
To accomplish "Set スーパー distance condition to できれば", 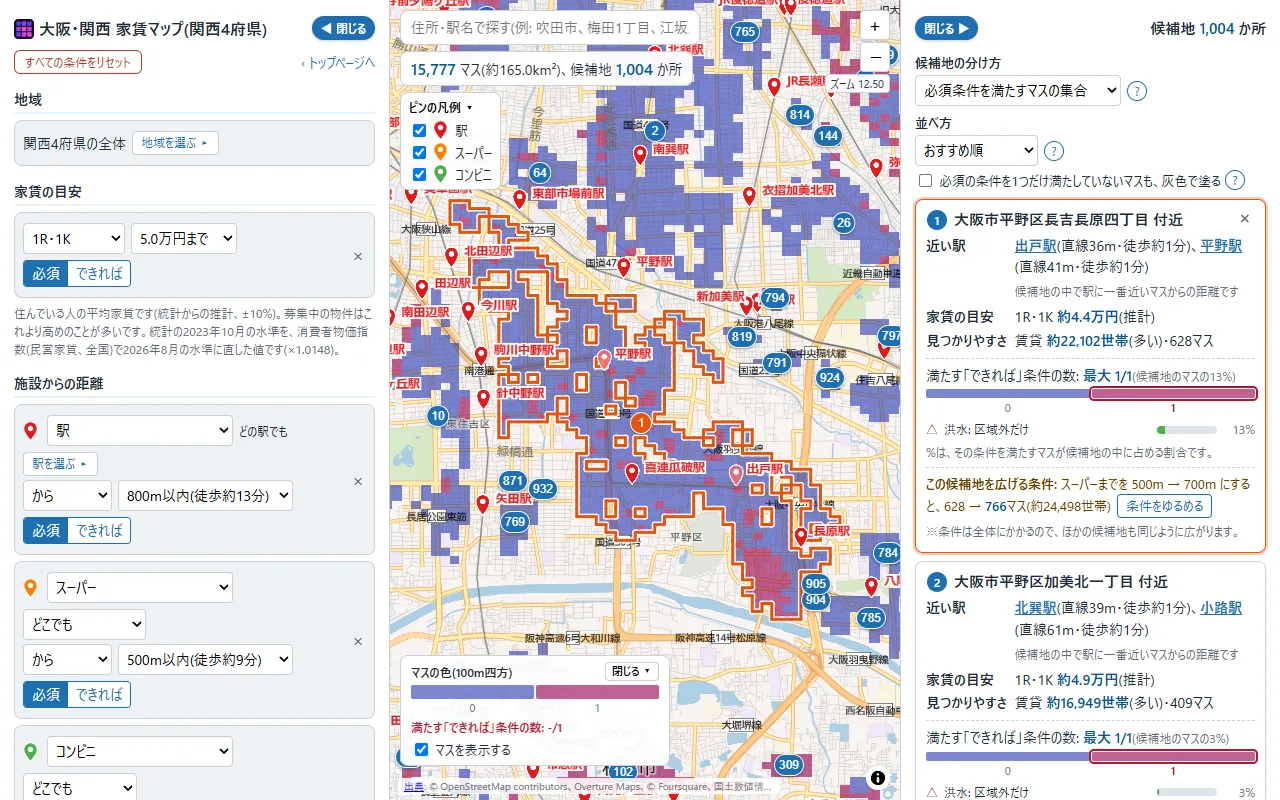I will [99, 694].
